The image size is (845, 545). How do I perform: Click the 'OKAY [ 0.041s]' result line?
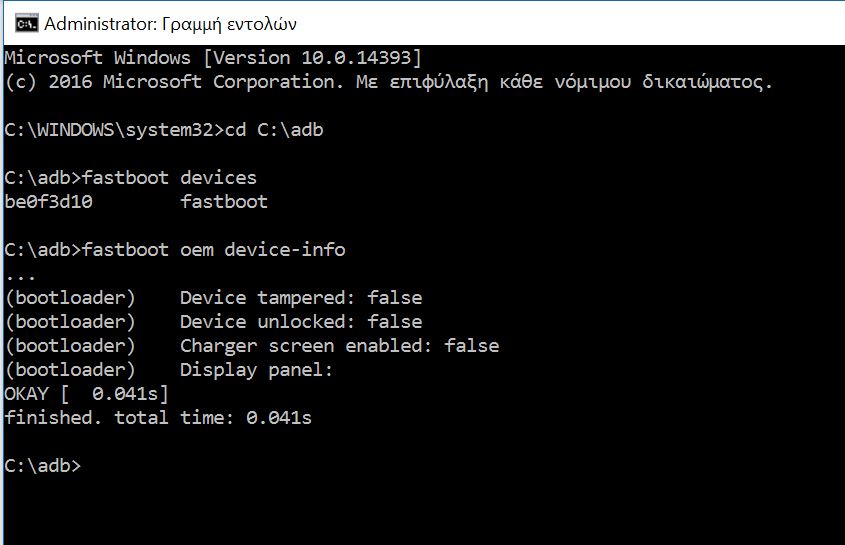87,394
